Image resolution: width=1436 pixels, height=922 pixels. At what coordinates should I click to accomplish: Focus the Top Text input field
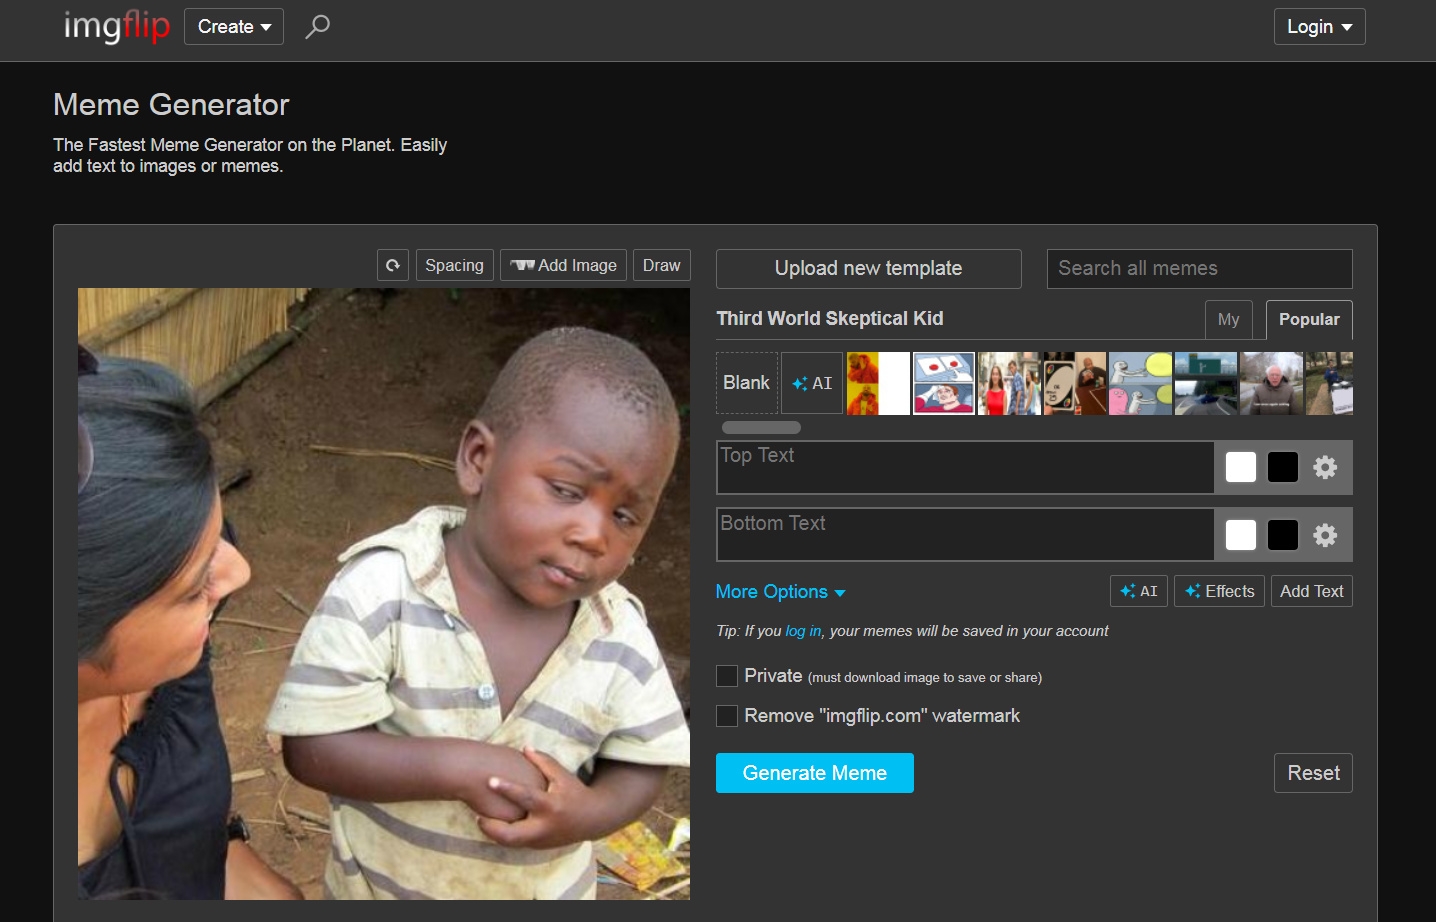point(965,467)
